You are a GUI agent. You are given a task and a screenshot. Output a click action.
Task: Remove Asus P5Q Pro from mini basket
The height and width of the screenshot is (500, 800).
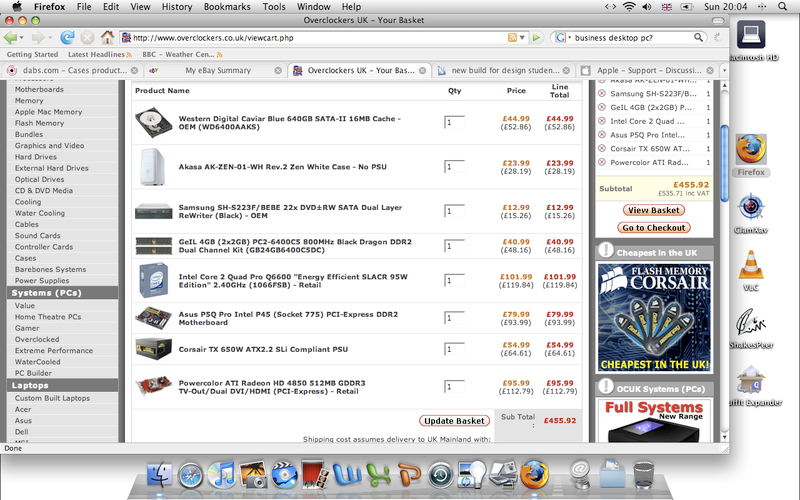pyautogui.click(x=602, y=135)
